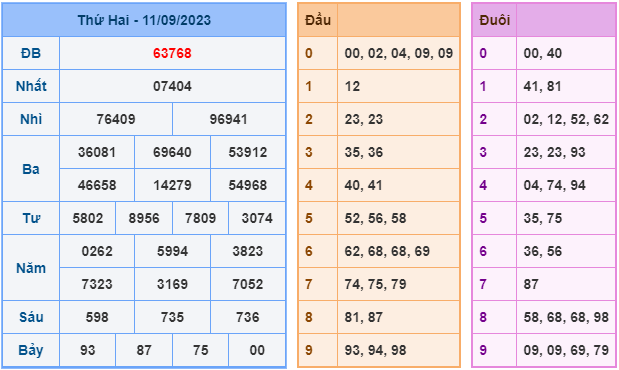The width and height of the screenshot is (619, 370).
Task: Select Đầu row 1 value 12
Action: tap(352, 86)
